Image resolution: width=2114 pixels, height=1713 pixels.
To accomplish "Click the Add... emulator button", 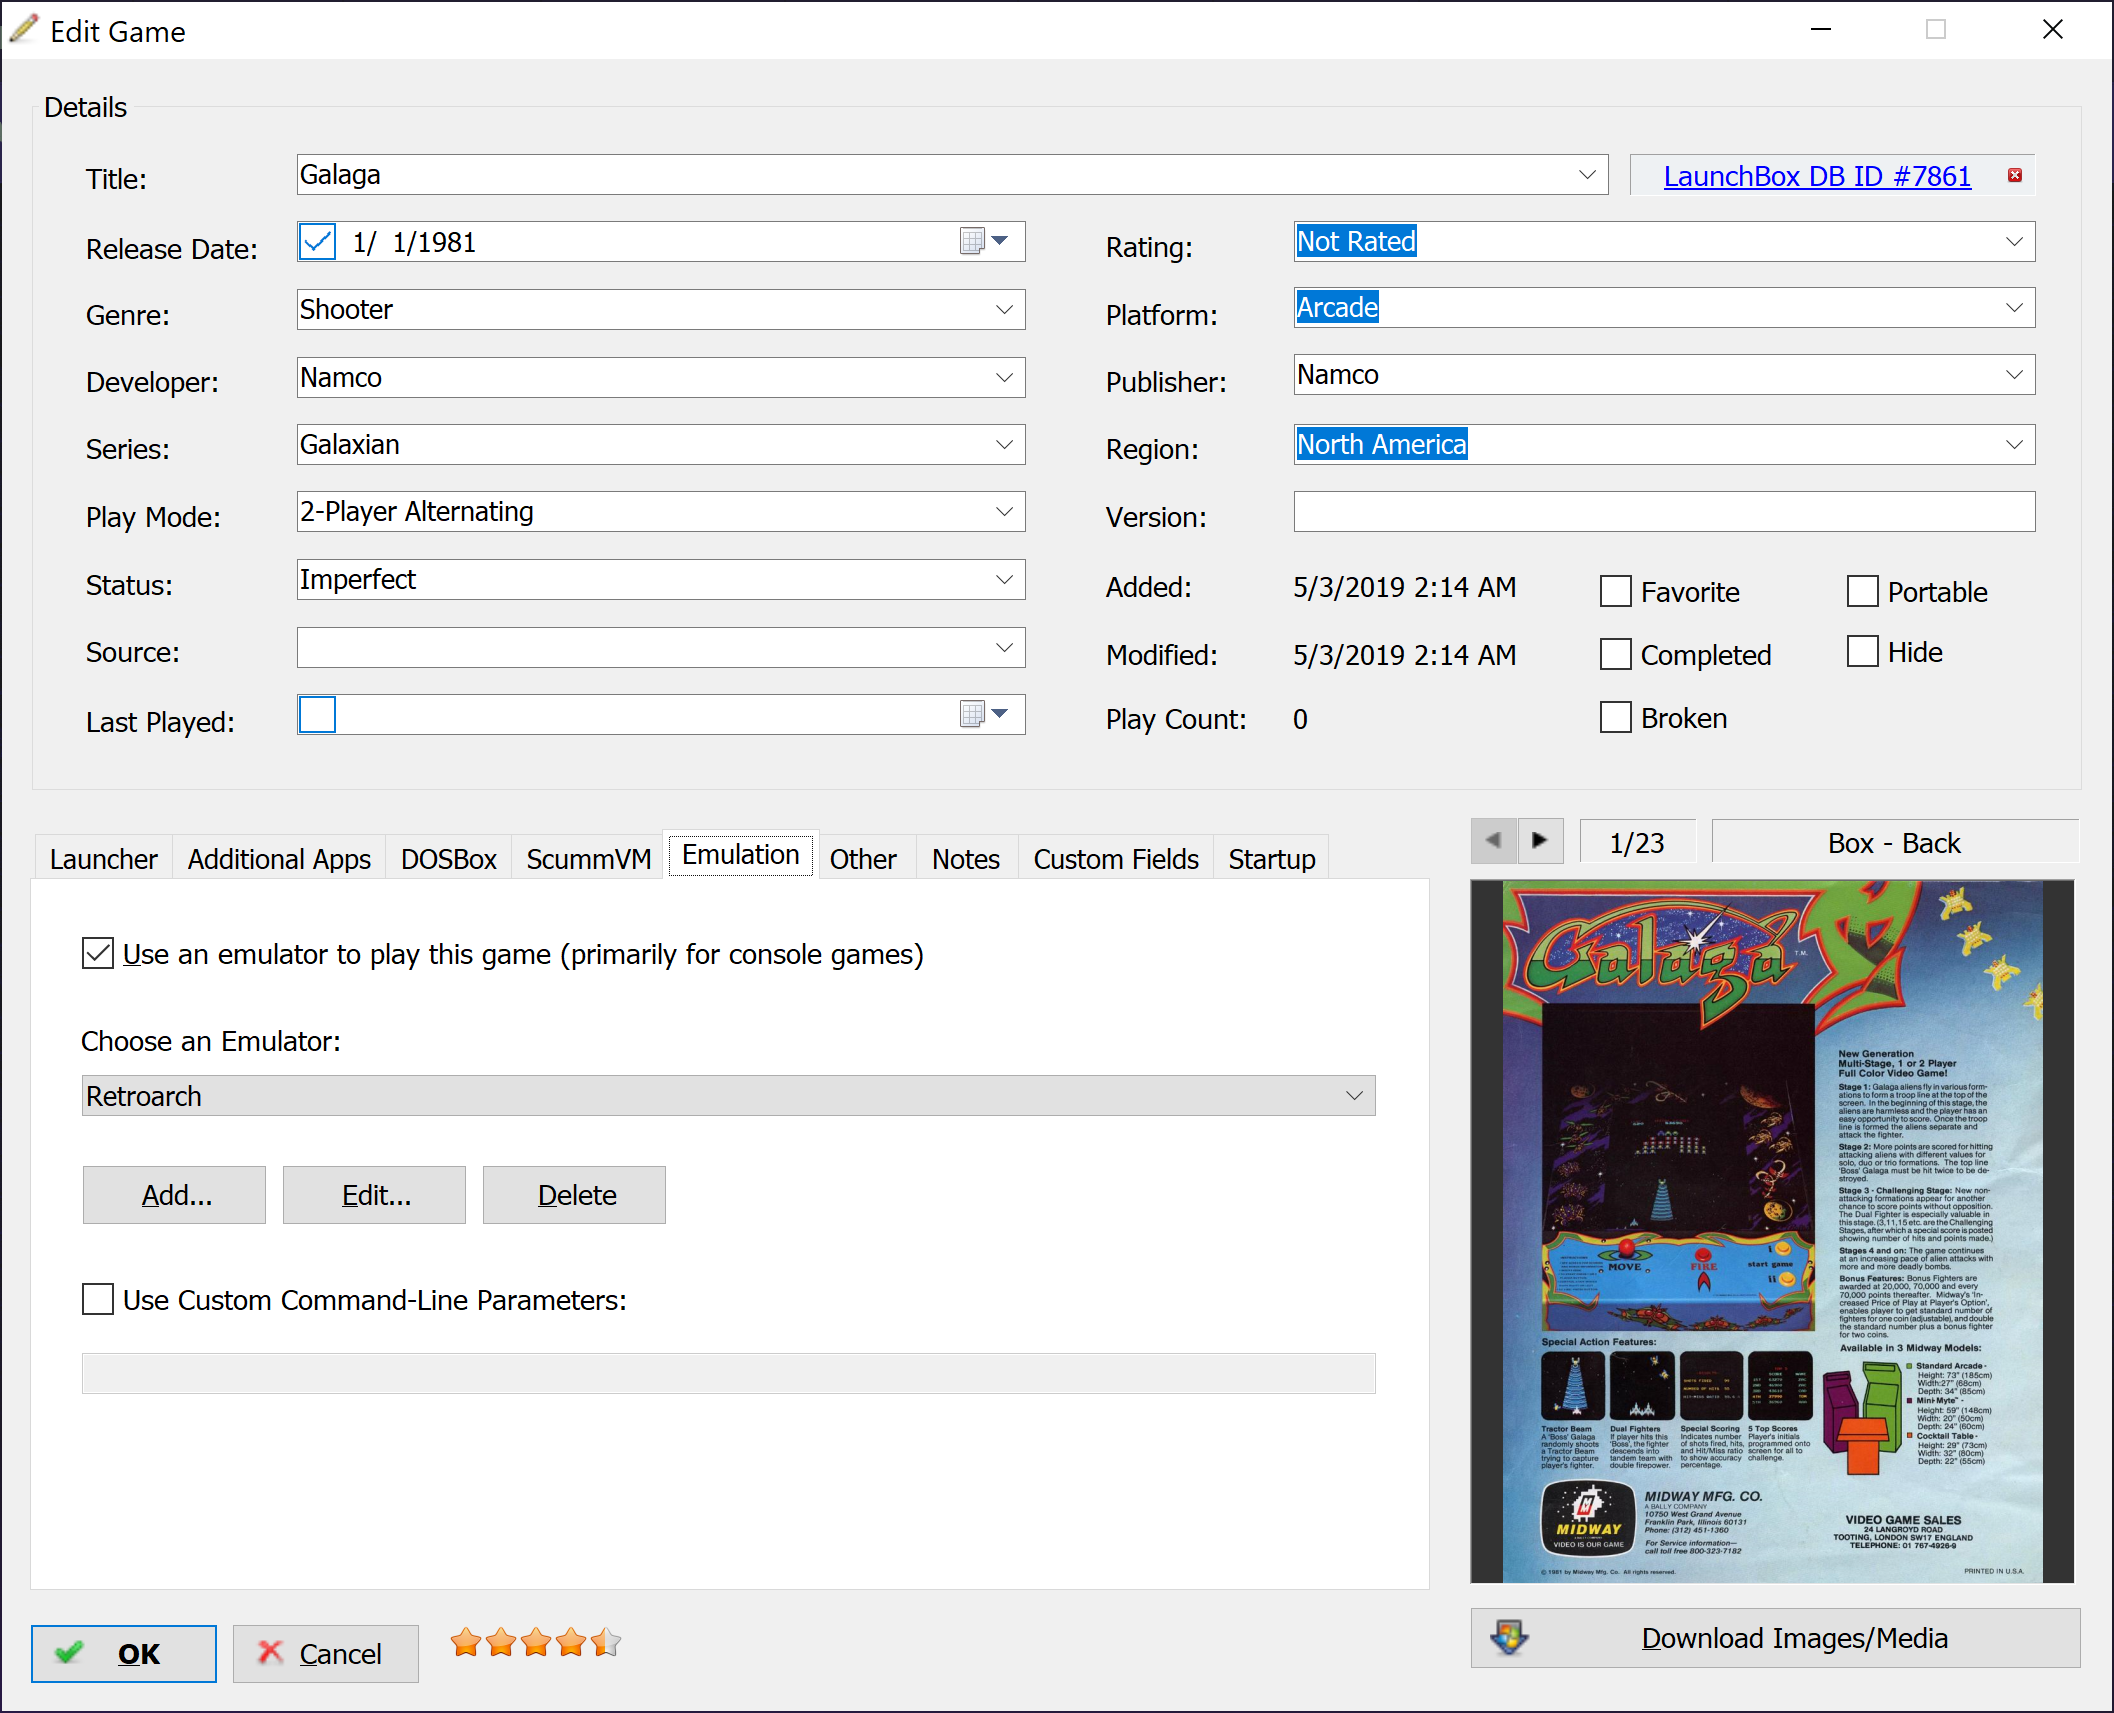I will (x=175, y=1195).
